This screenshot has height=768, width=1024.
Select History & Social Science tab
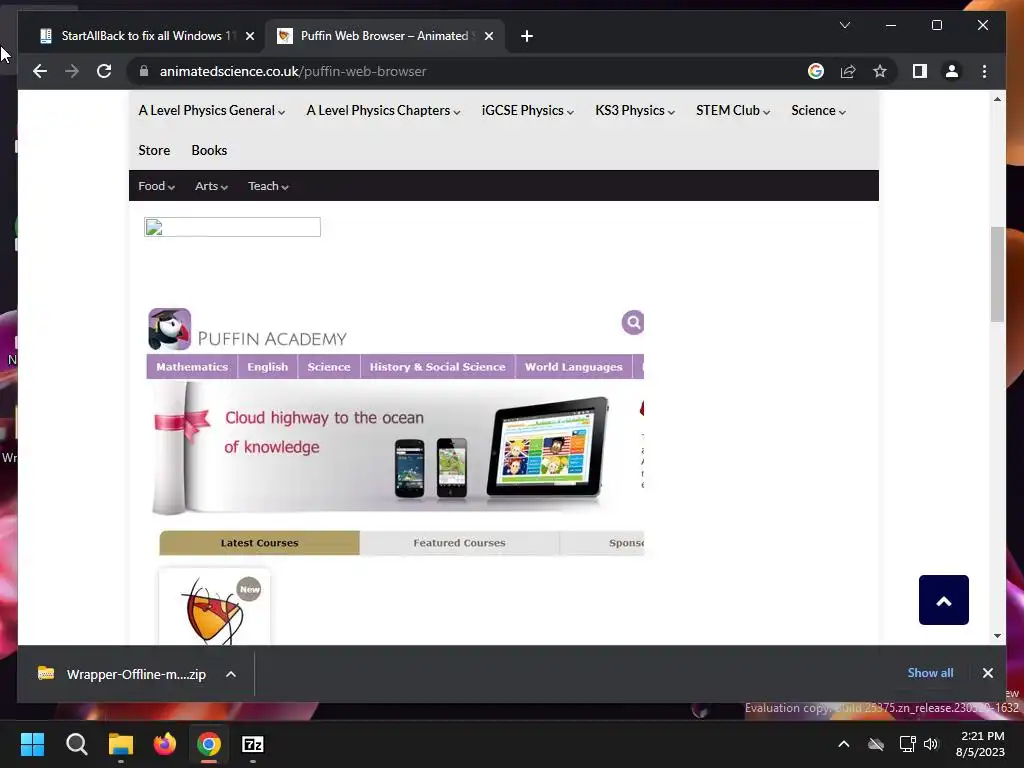point(438,367)
